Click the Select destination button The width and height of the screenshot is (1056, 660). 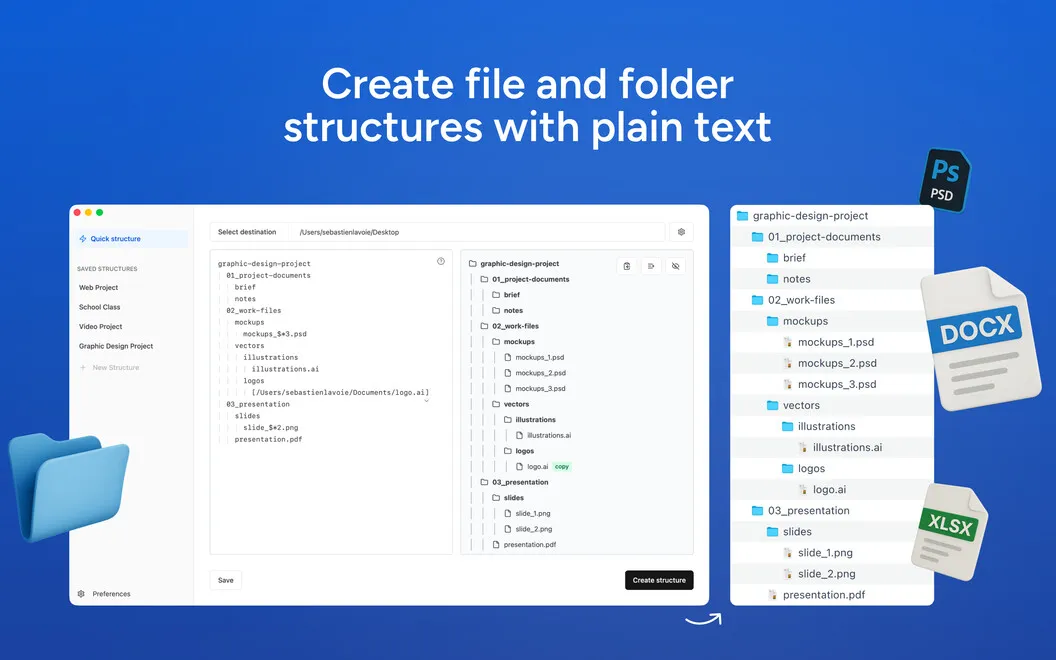[x=247, y=232]
